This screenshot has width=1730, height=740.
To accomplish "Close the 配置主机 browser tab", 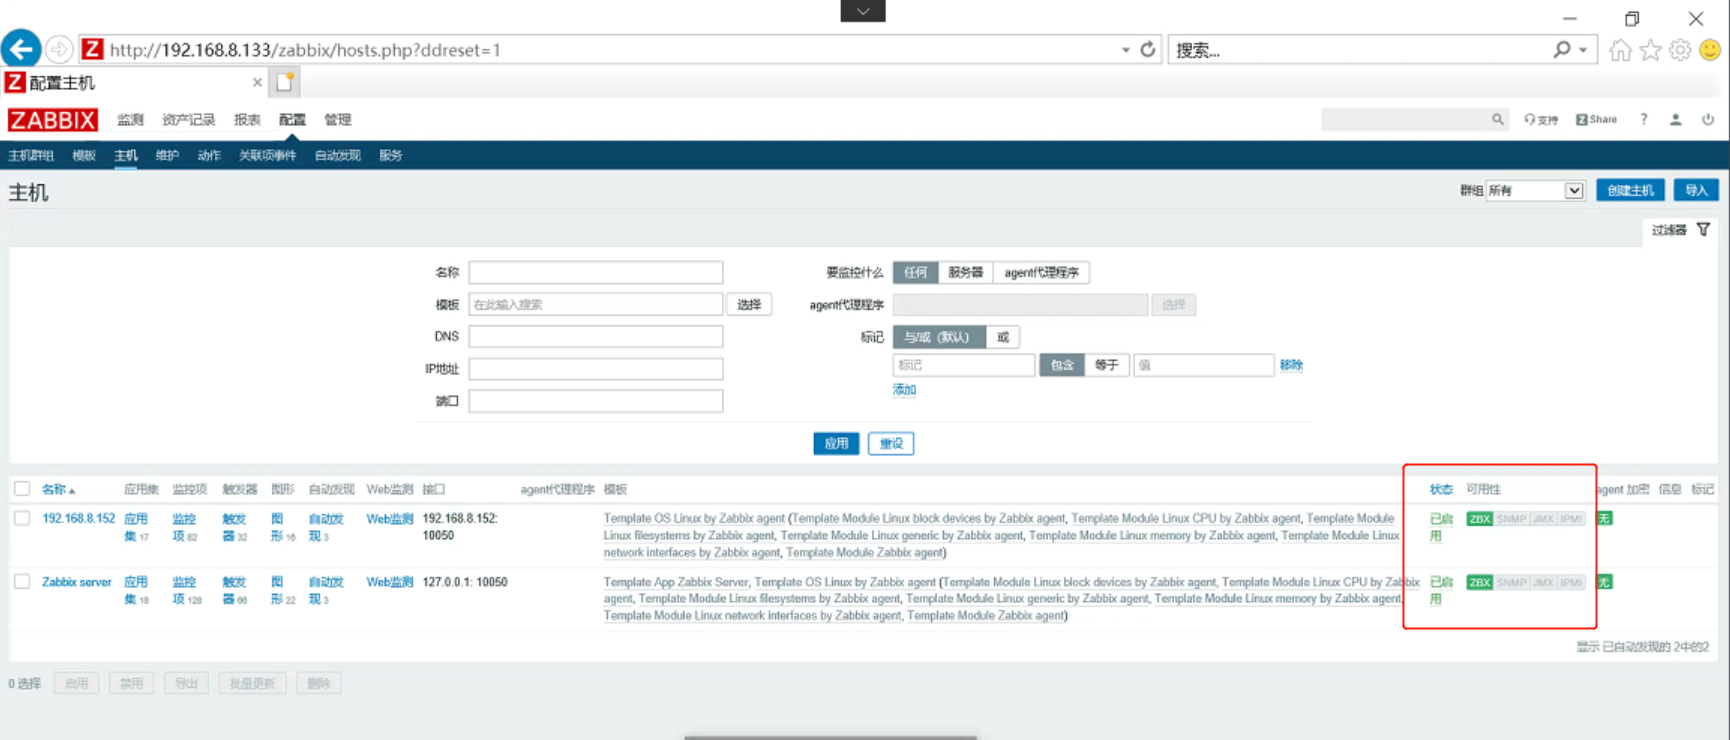I will click(x=257, y=83).
